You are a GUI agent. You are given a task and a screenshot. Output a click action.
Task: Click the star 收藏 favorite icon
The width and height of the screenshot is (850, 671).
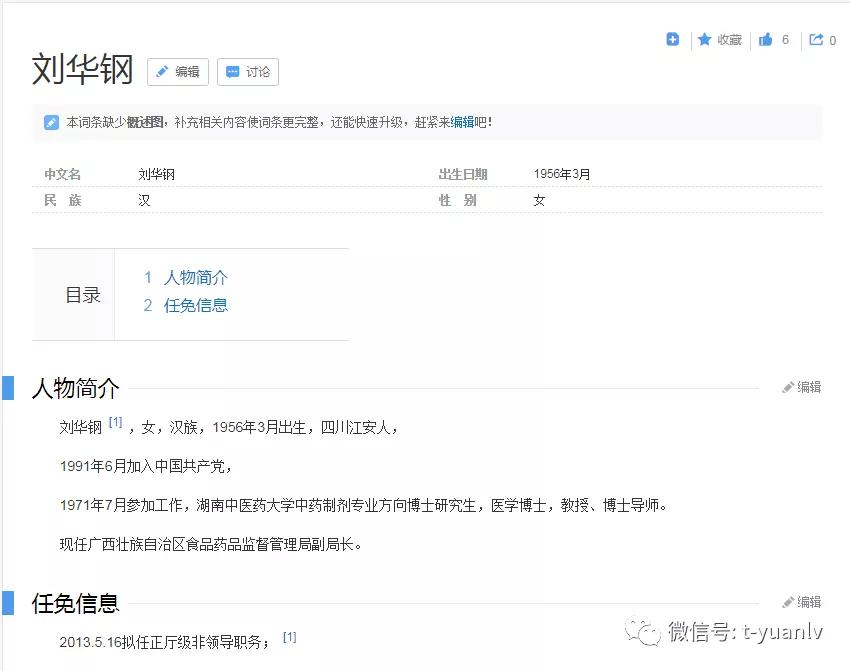(705, 40)
